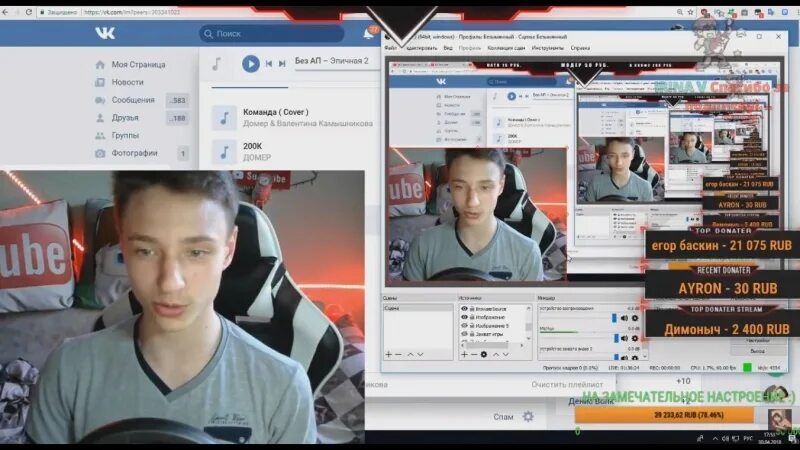Open the Справка menu in OBS
The width and height of the screenshot is (800, 450).
580,48
